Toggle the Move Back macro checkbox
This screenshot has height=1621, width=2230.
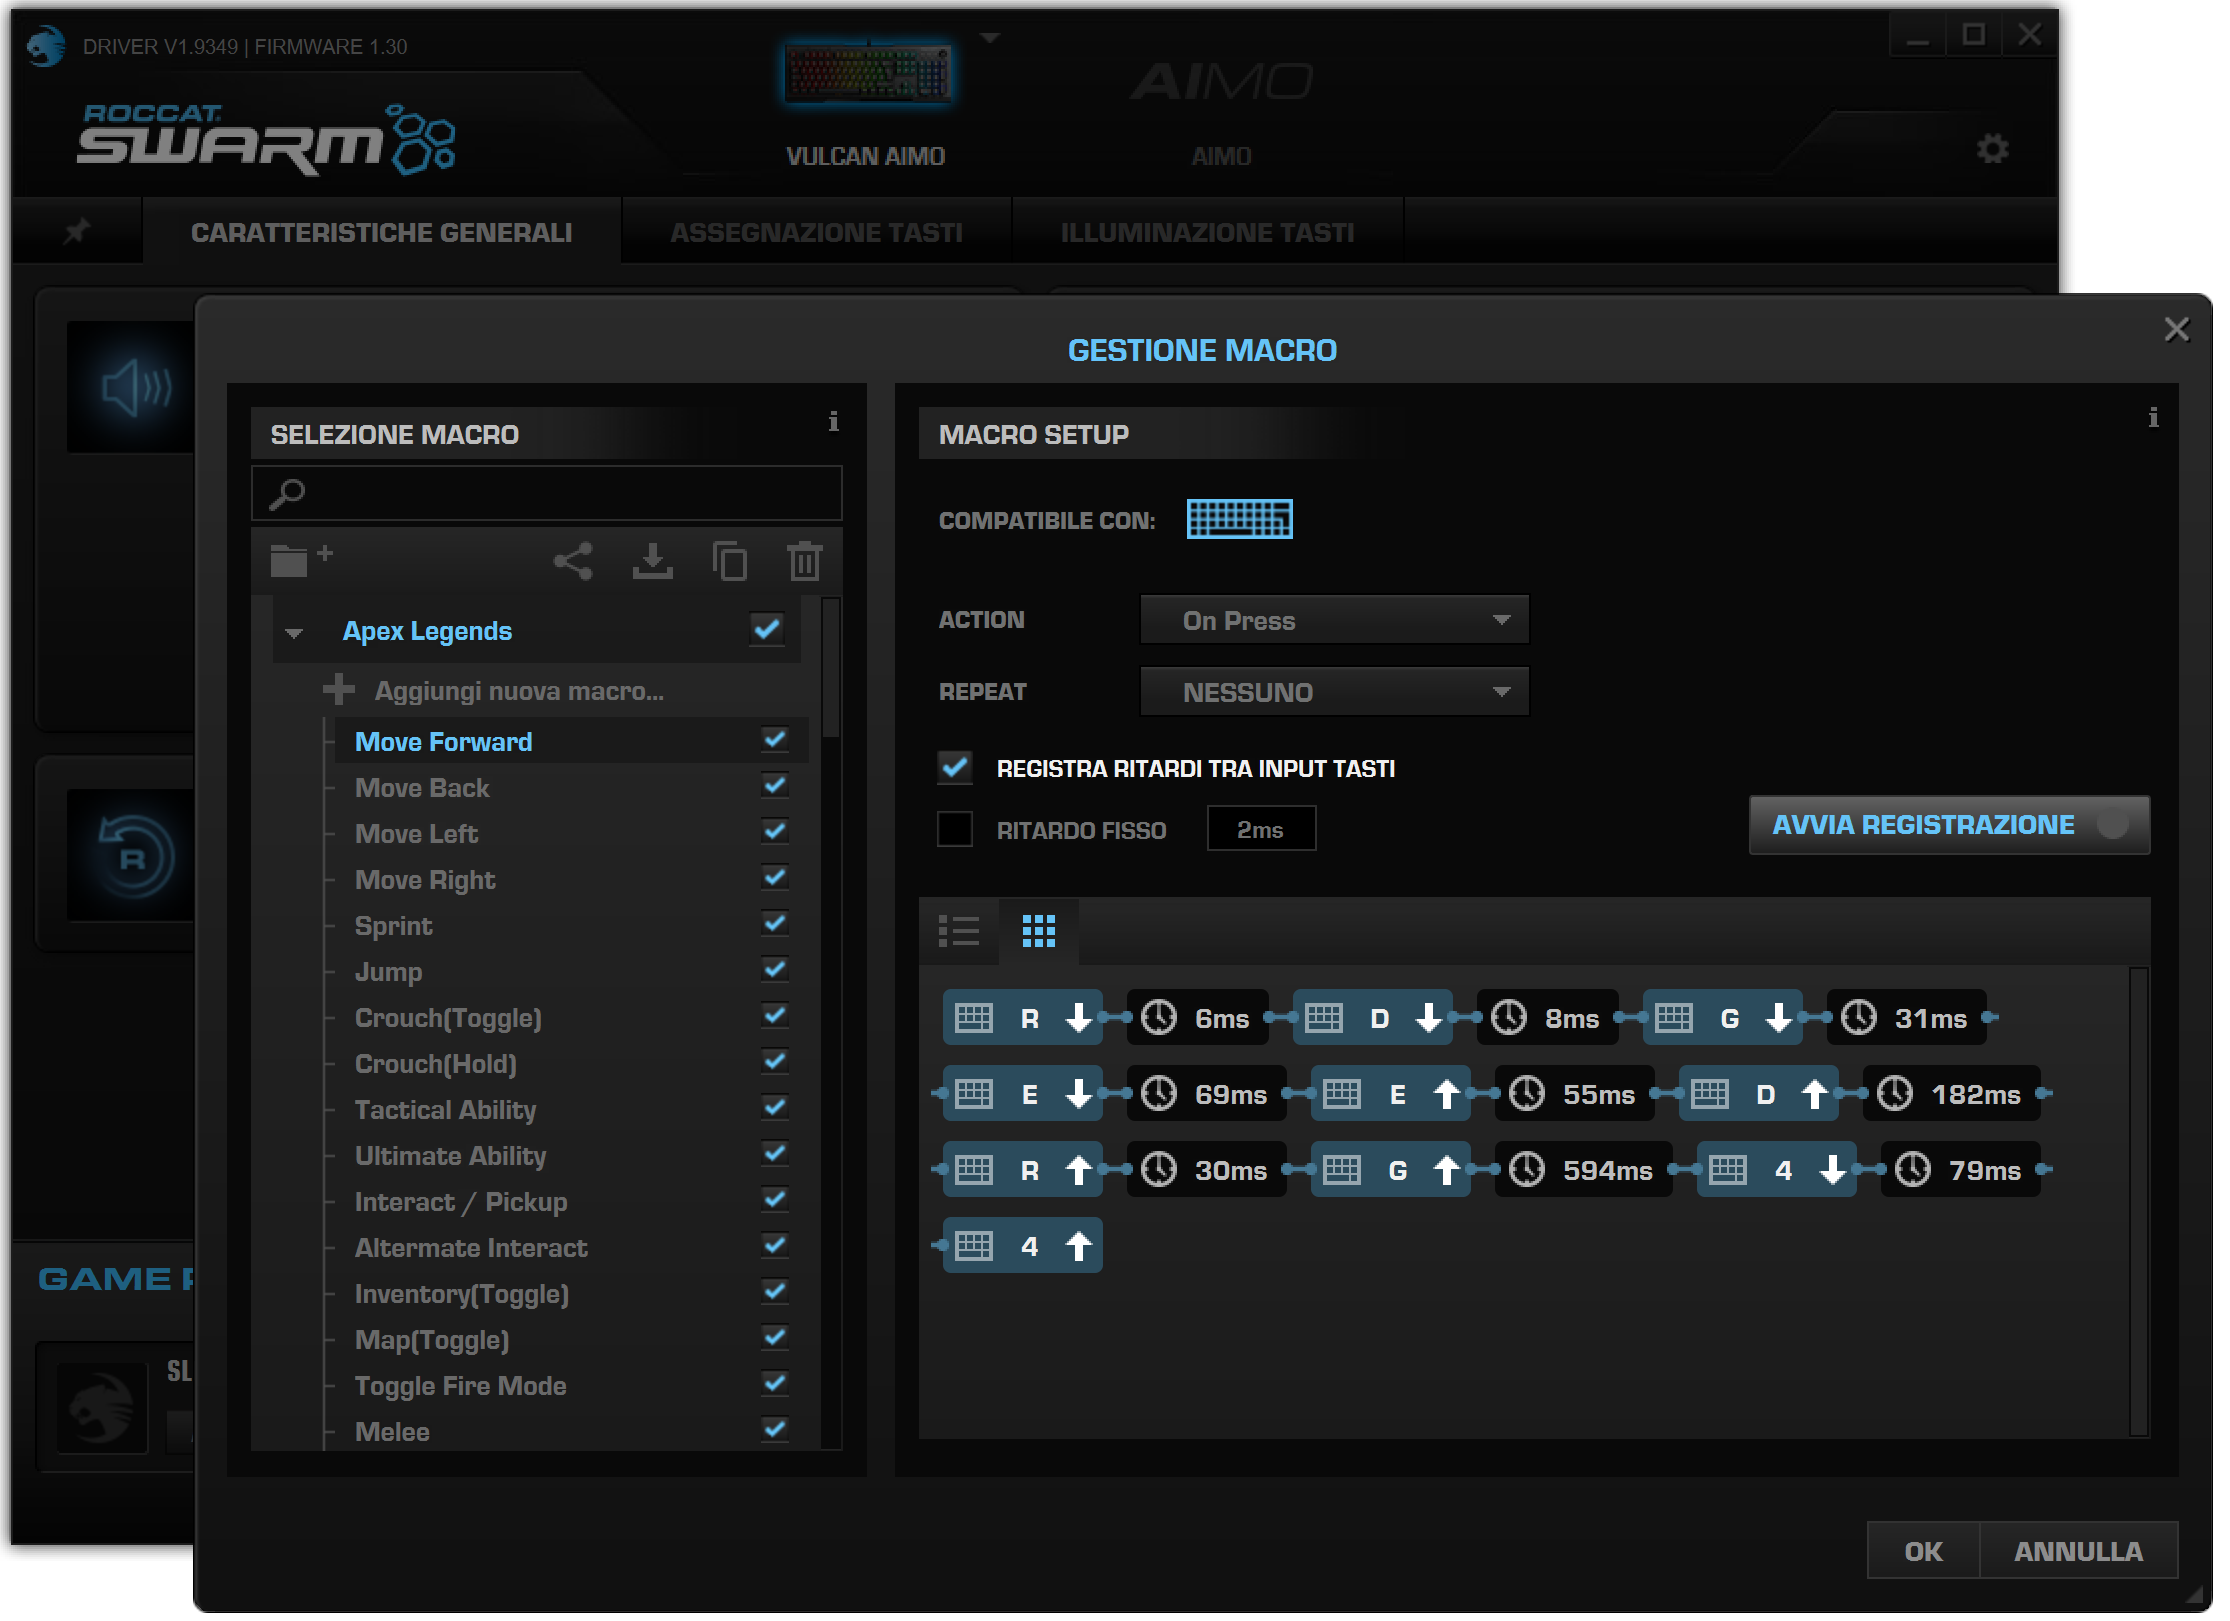(775, 785)
